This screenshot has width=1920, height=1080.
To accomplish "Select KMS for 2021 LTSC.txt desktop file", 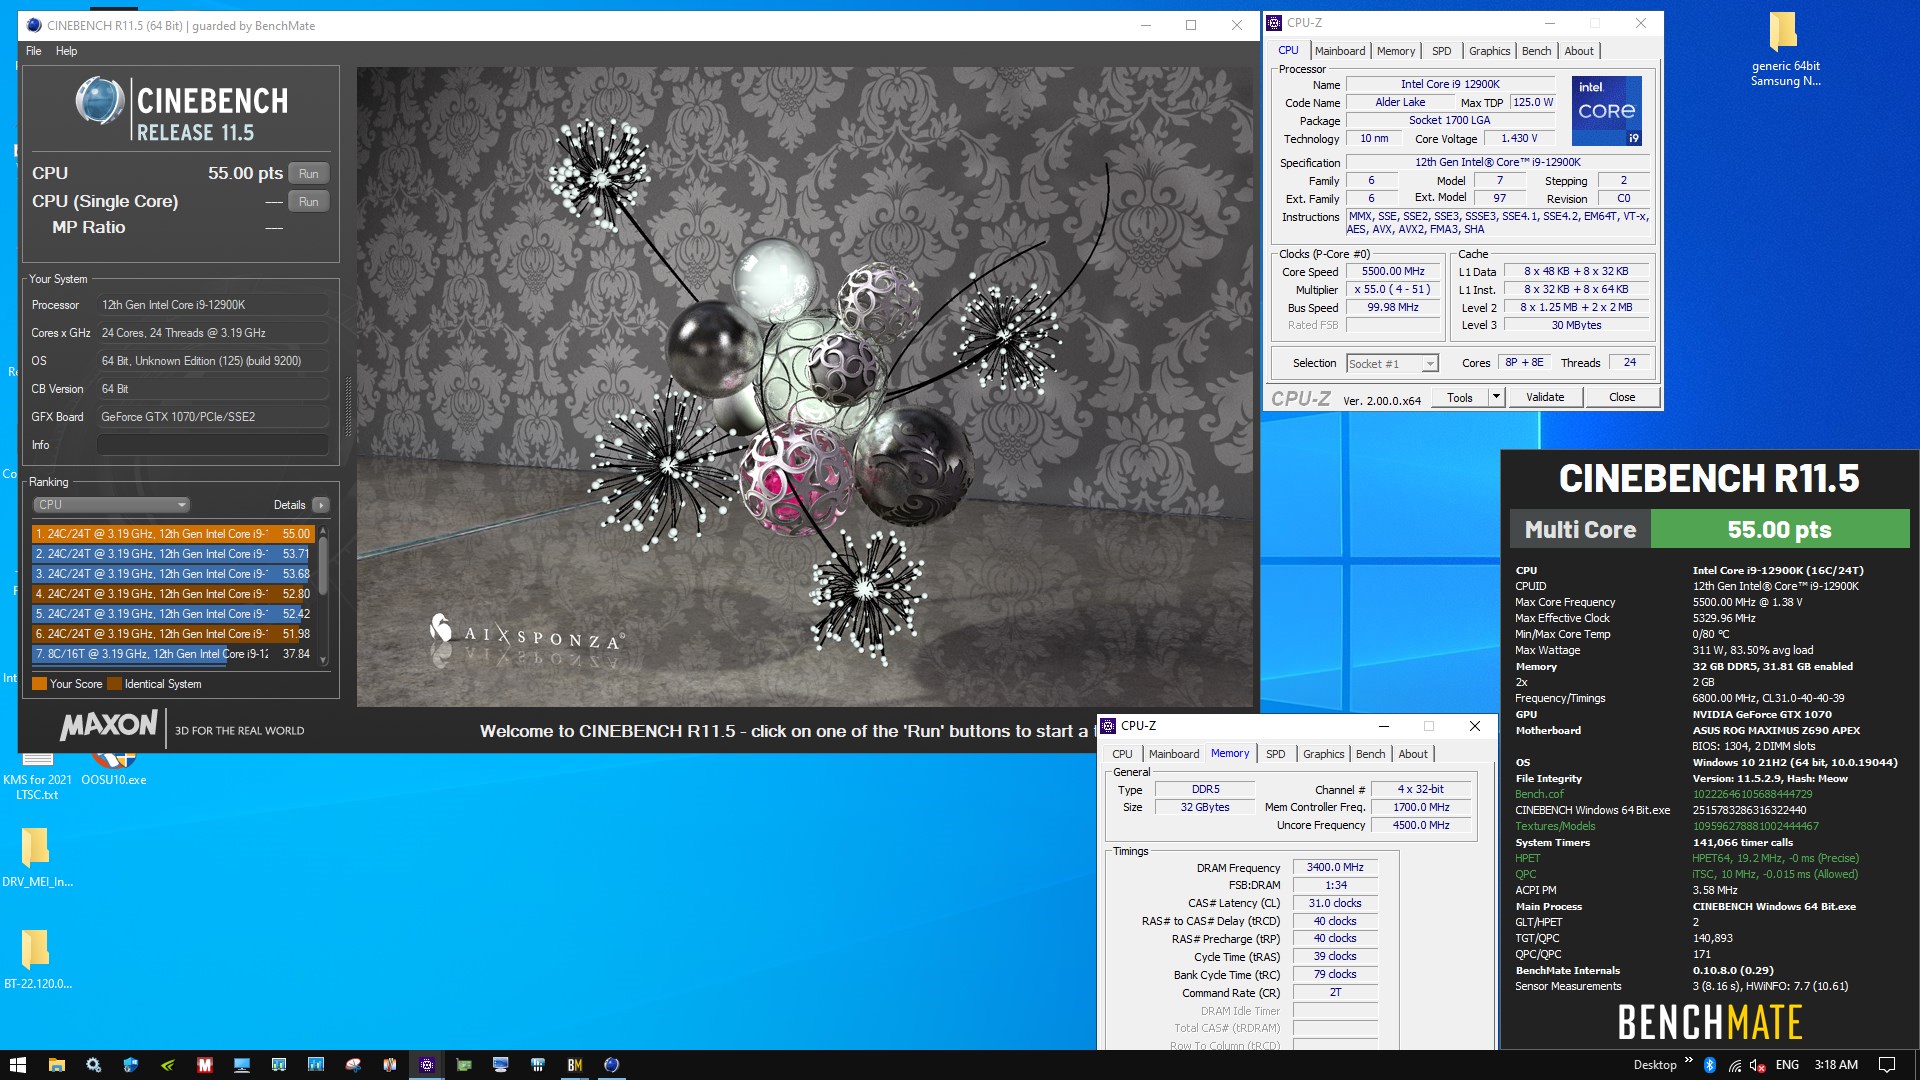I will [x=37, y=777].
